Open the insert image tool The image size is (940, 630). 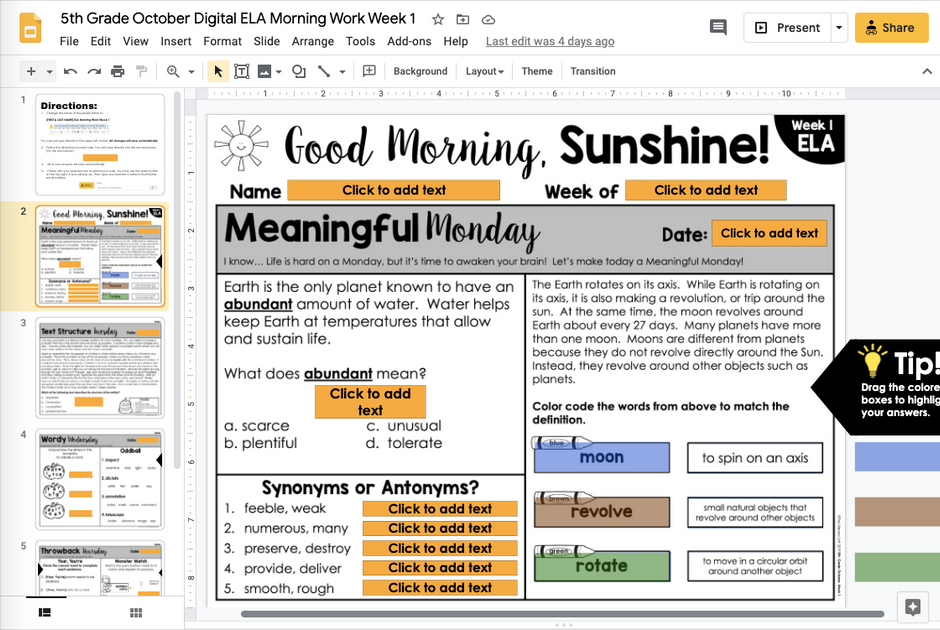click(266, 71)
